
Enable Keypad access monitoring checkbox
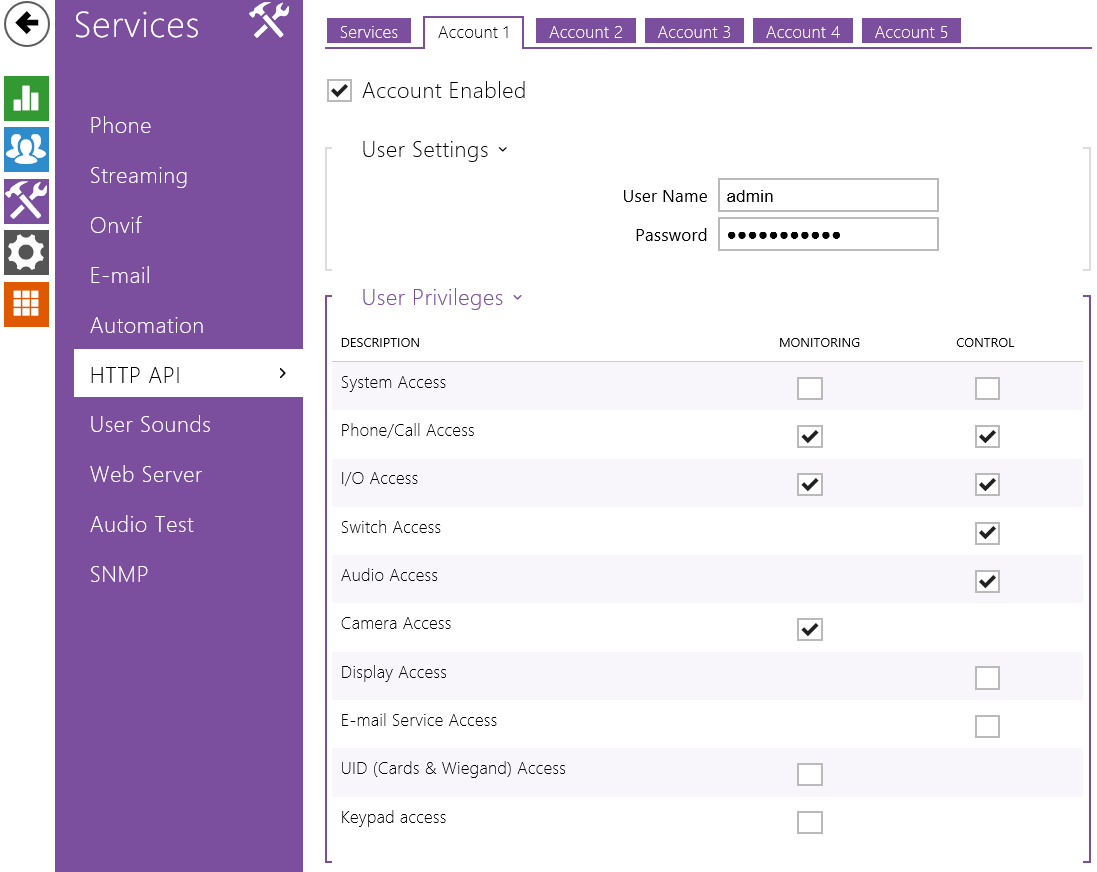tap(810, 822)
